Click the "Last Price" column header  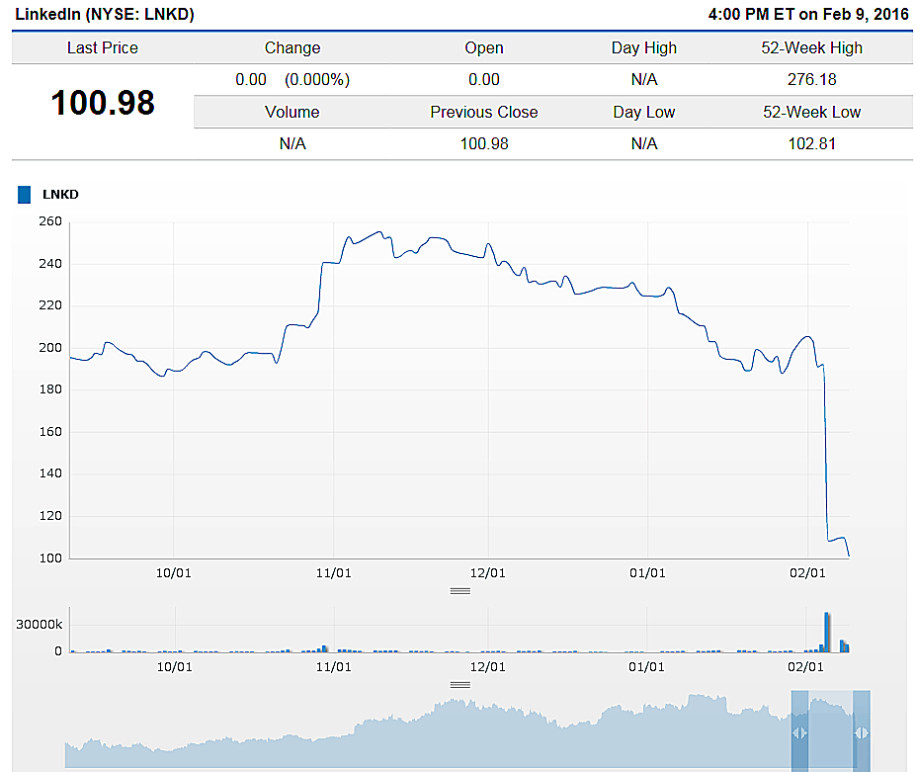click(x=102, y=48)
